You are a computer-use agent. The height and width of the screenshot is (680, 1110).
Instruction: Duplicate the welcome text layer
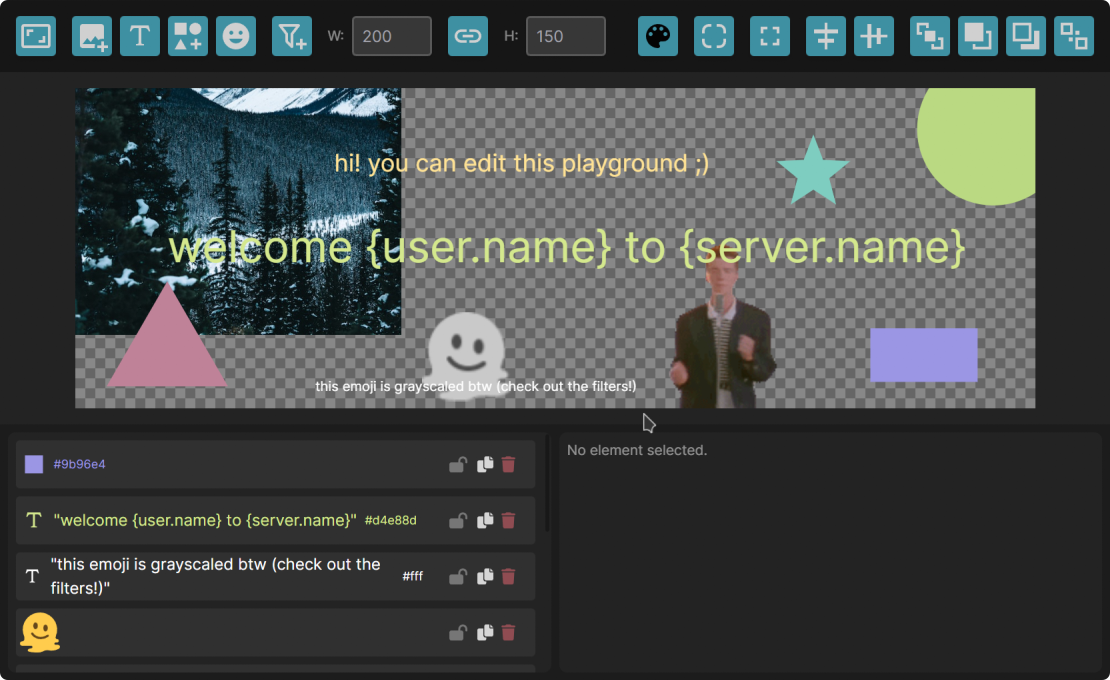(x=483, y=520)
